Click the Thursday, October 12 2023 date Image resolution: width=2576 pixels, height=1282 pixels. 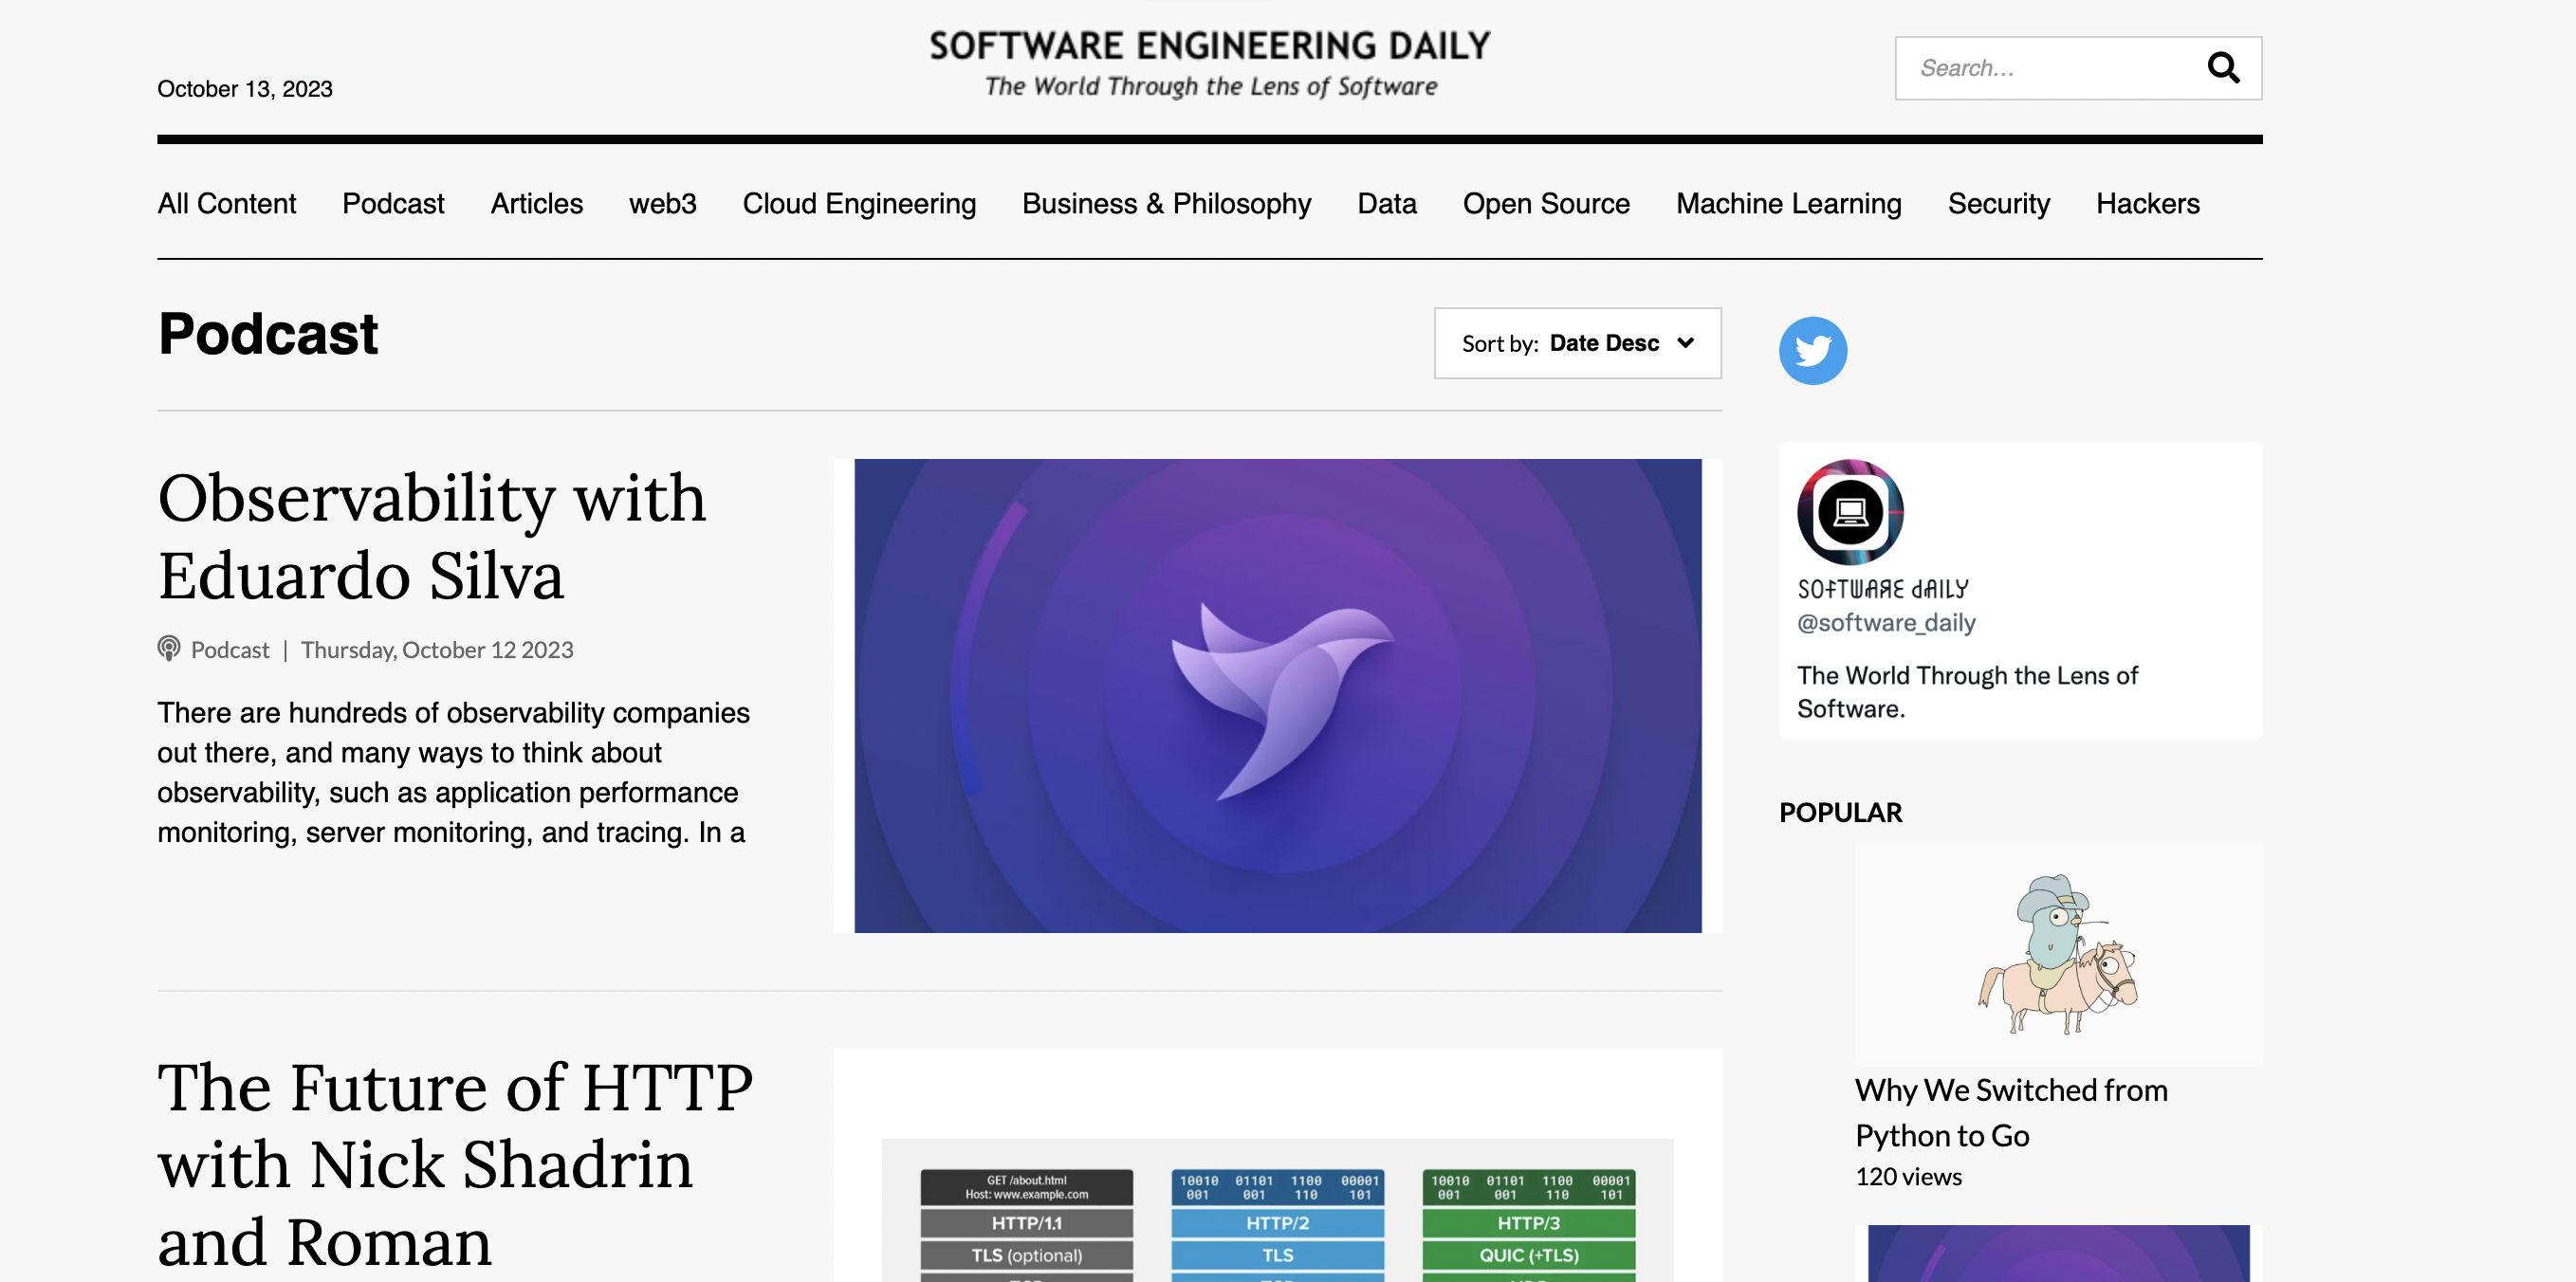(437, 650)
